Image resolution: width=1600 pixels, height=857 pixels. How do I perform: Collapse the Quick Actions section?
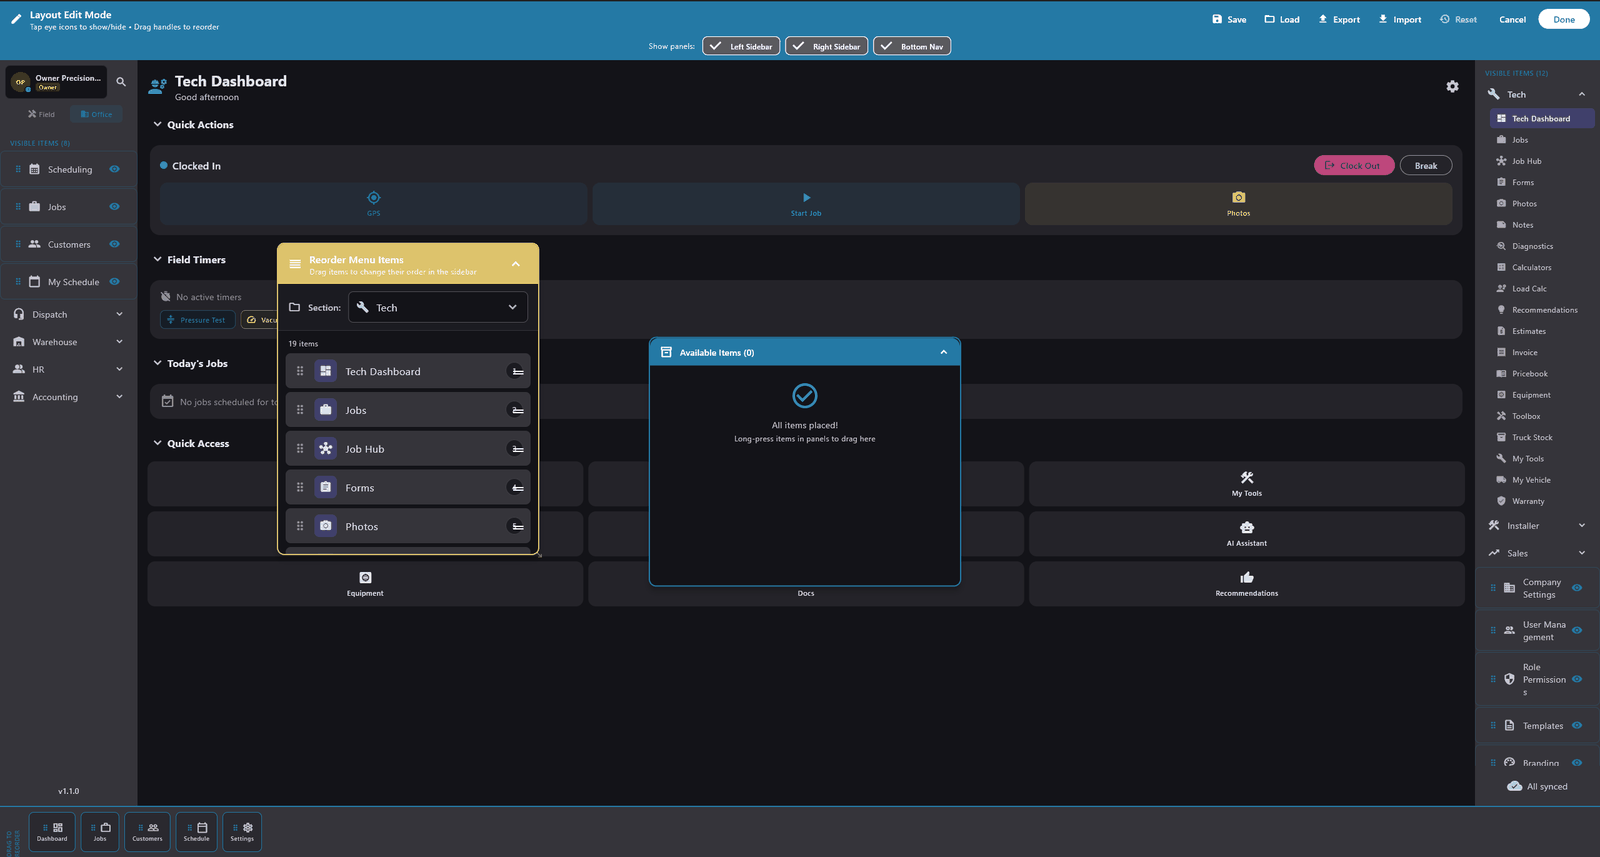click(157, 125)
